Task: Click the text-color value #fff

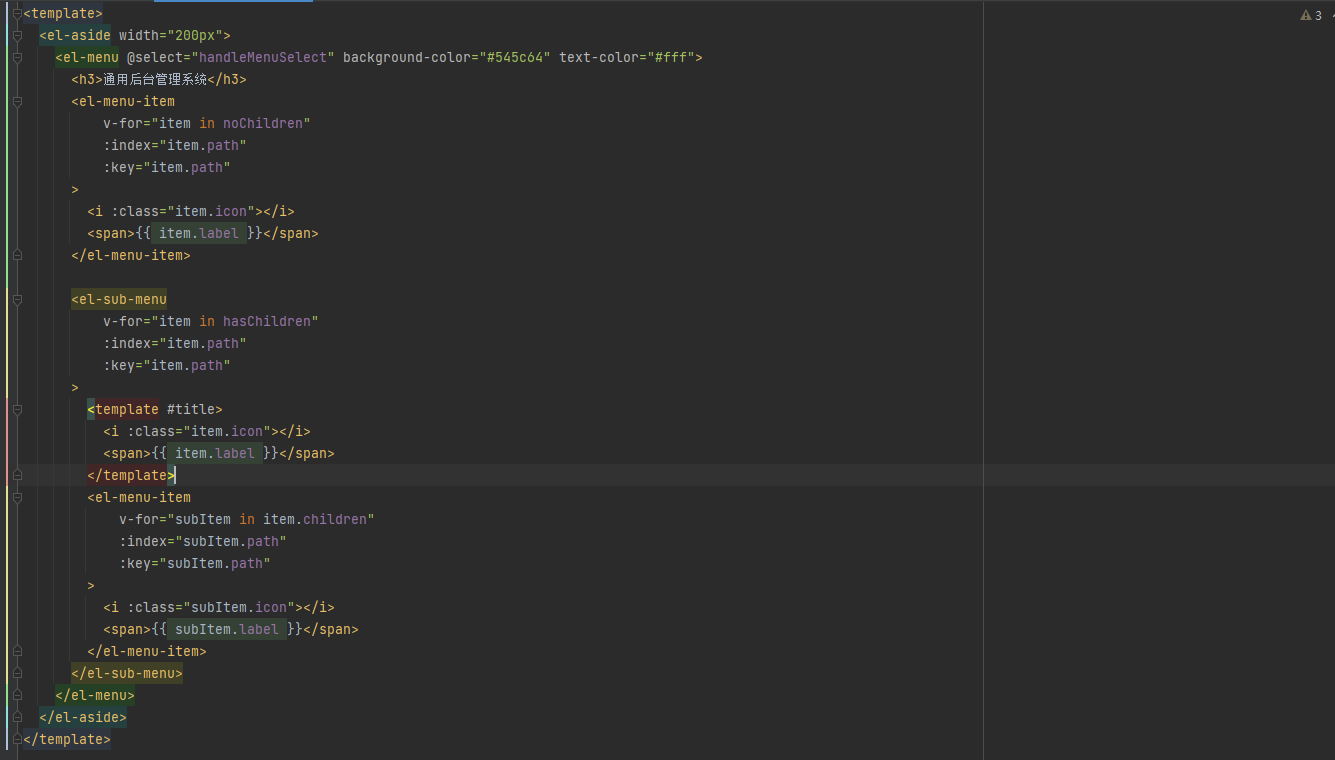Action: click(670, 58)
